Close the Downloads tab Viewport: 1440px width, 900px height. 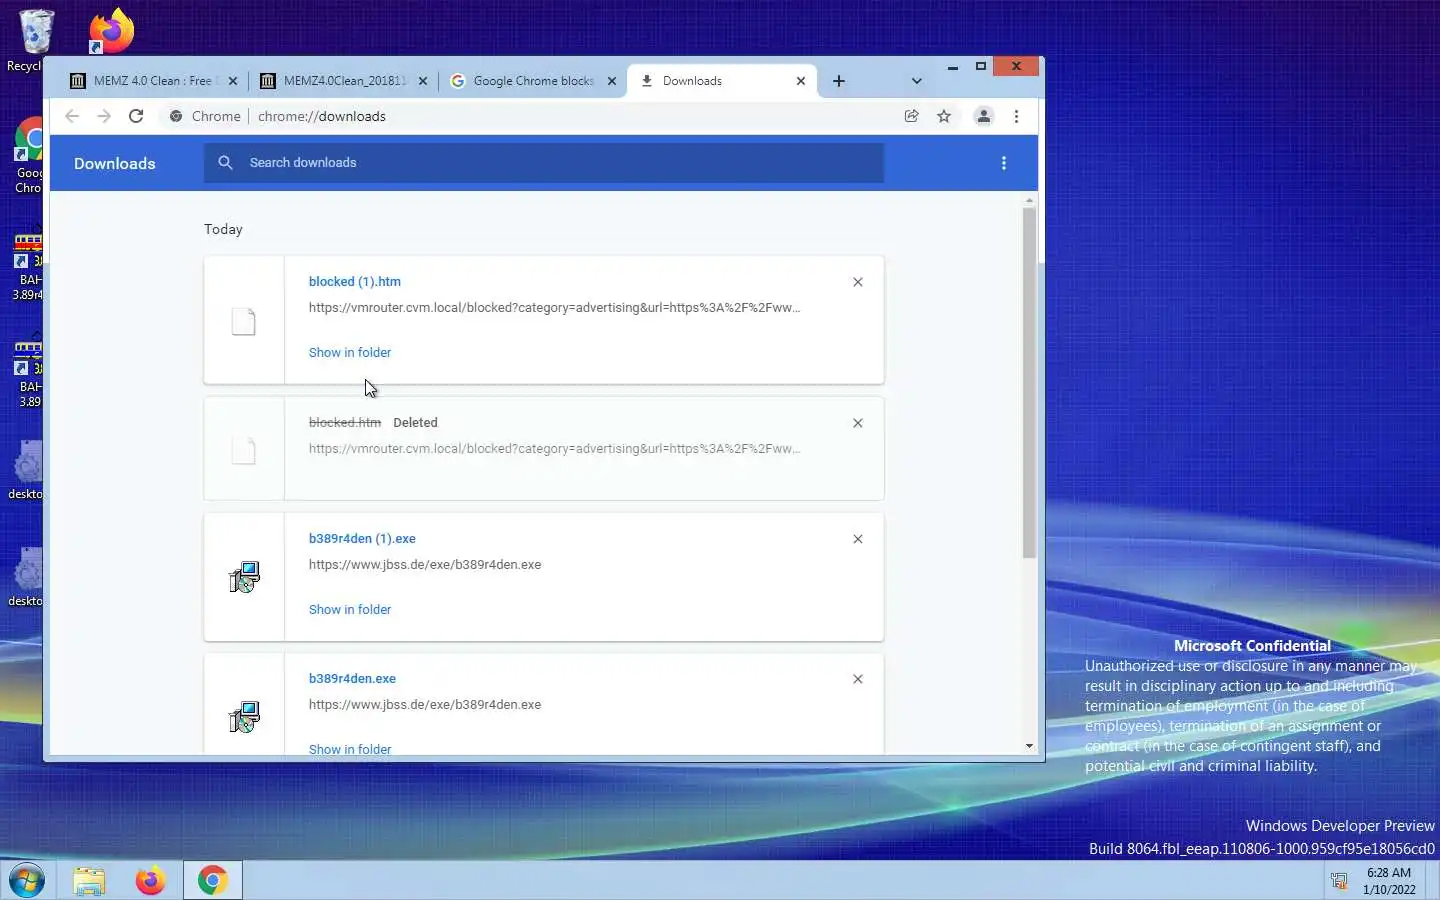pos(801,81)
